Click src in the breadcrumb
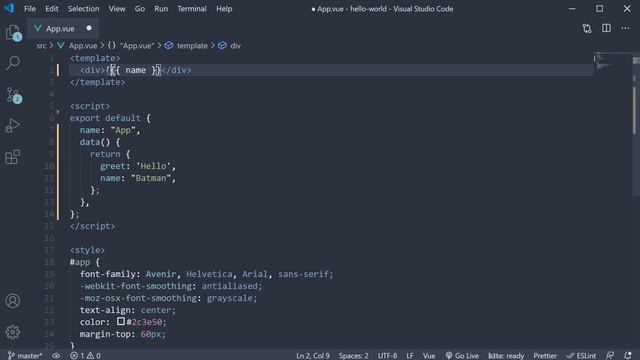Screen dimensions: 640x360 [41, 46]
